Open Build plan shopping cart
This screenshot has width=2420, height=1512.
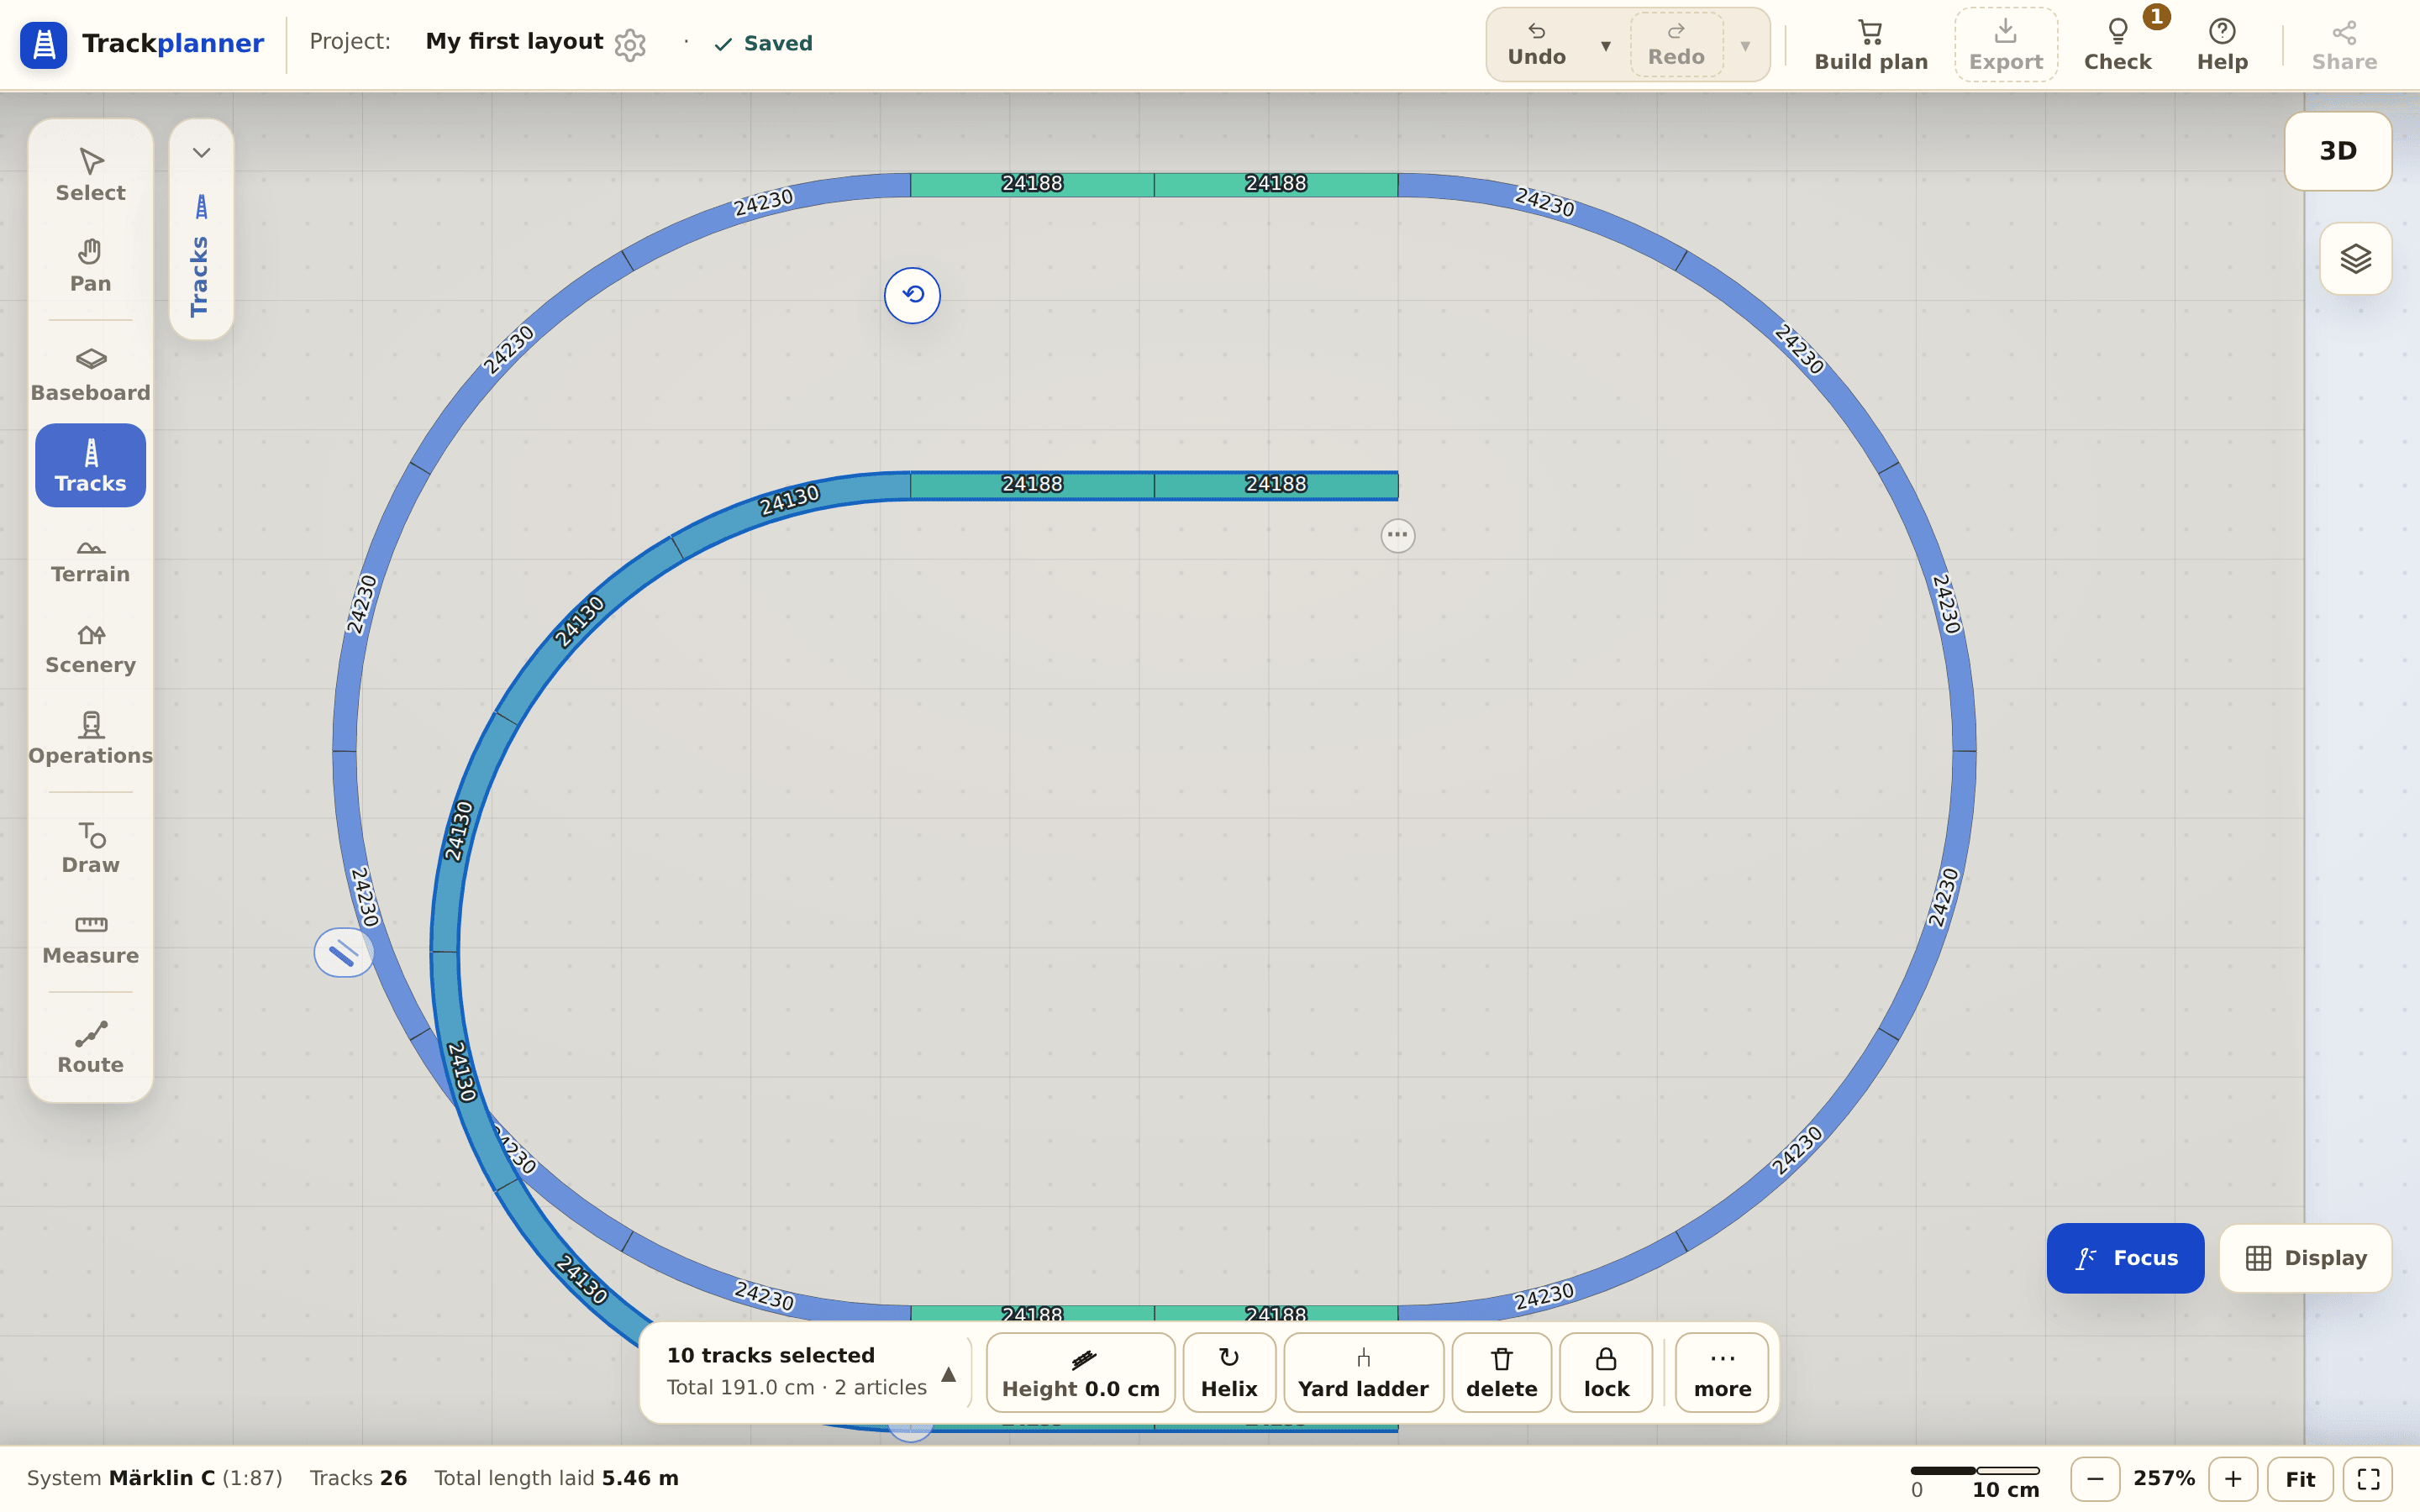click(x=1871, y=45)
